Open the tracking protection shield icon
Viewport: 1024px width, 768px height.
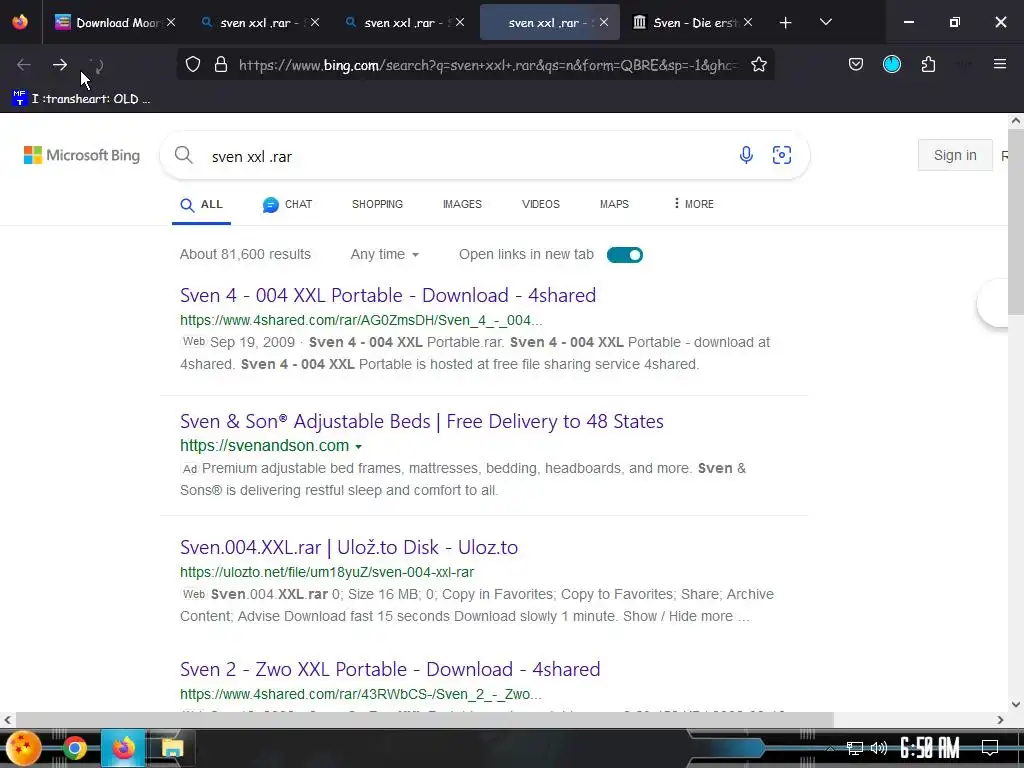pos(193,65)
